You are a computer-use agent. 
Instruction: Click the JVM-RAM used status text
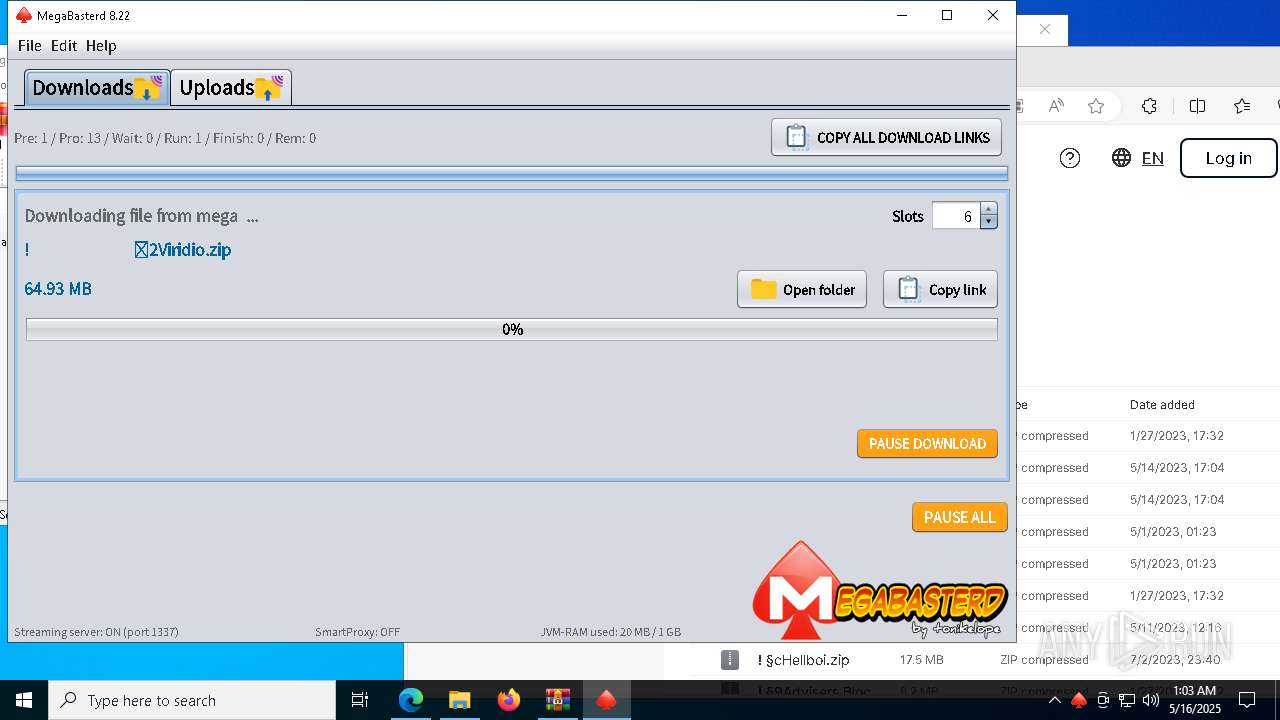pyautogui.click(x=610, y=632)
